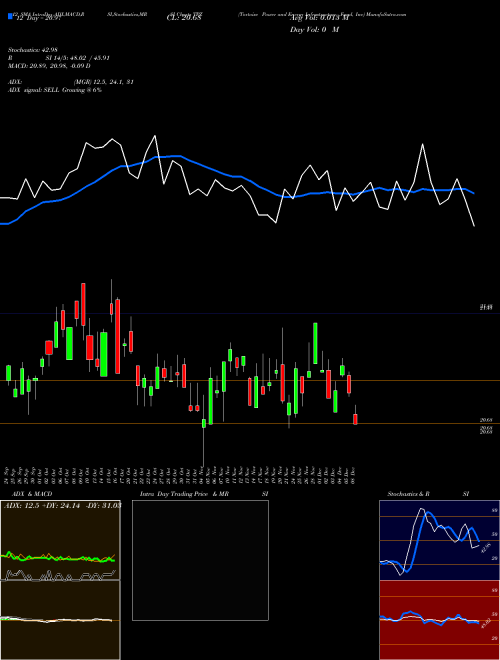Click 'ADX signal: SELL Growing @ 6%' text
The height and width of the screenshot is (660, 500).
[x=55, y=90]
